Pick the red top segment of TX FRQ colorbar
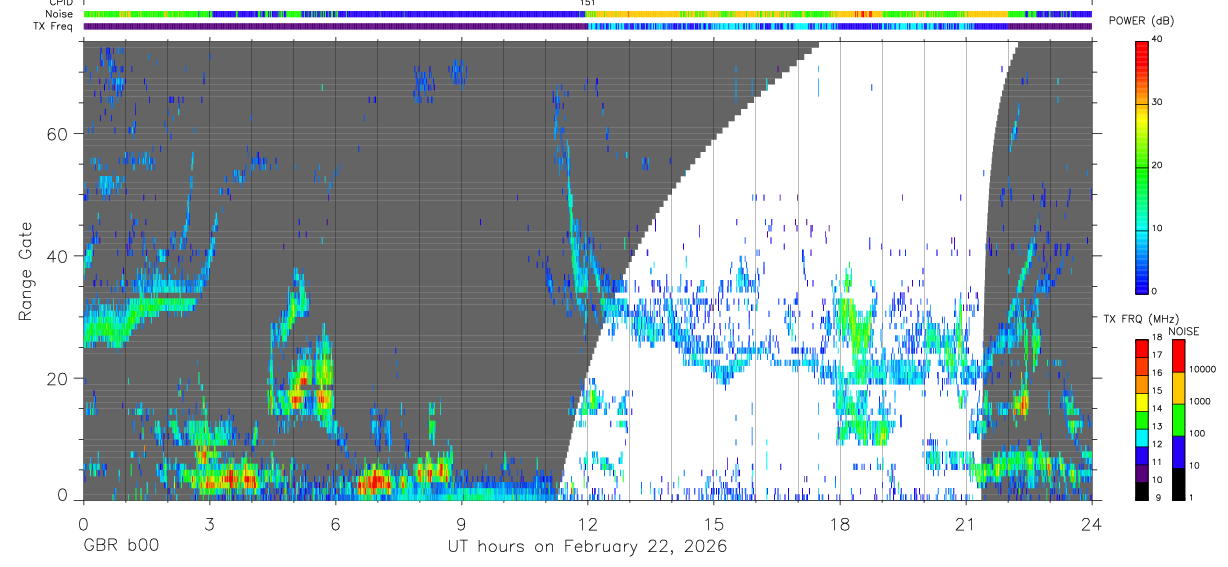This screenshot has height=567, width=1228. (x=1141, y=348)
